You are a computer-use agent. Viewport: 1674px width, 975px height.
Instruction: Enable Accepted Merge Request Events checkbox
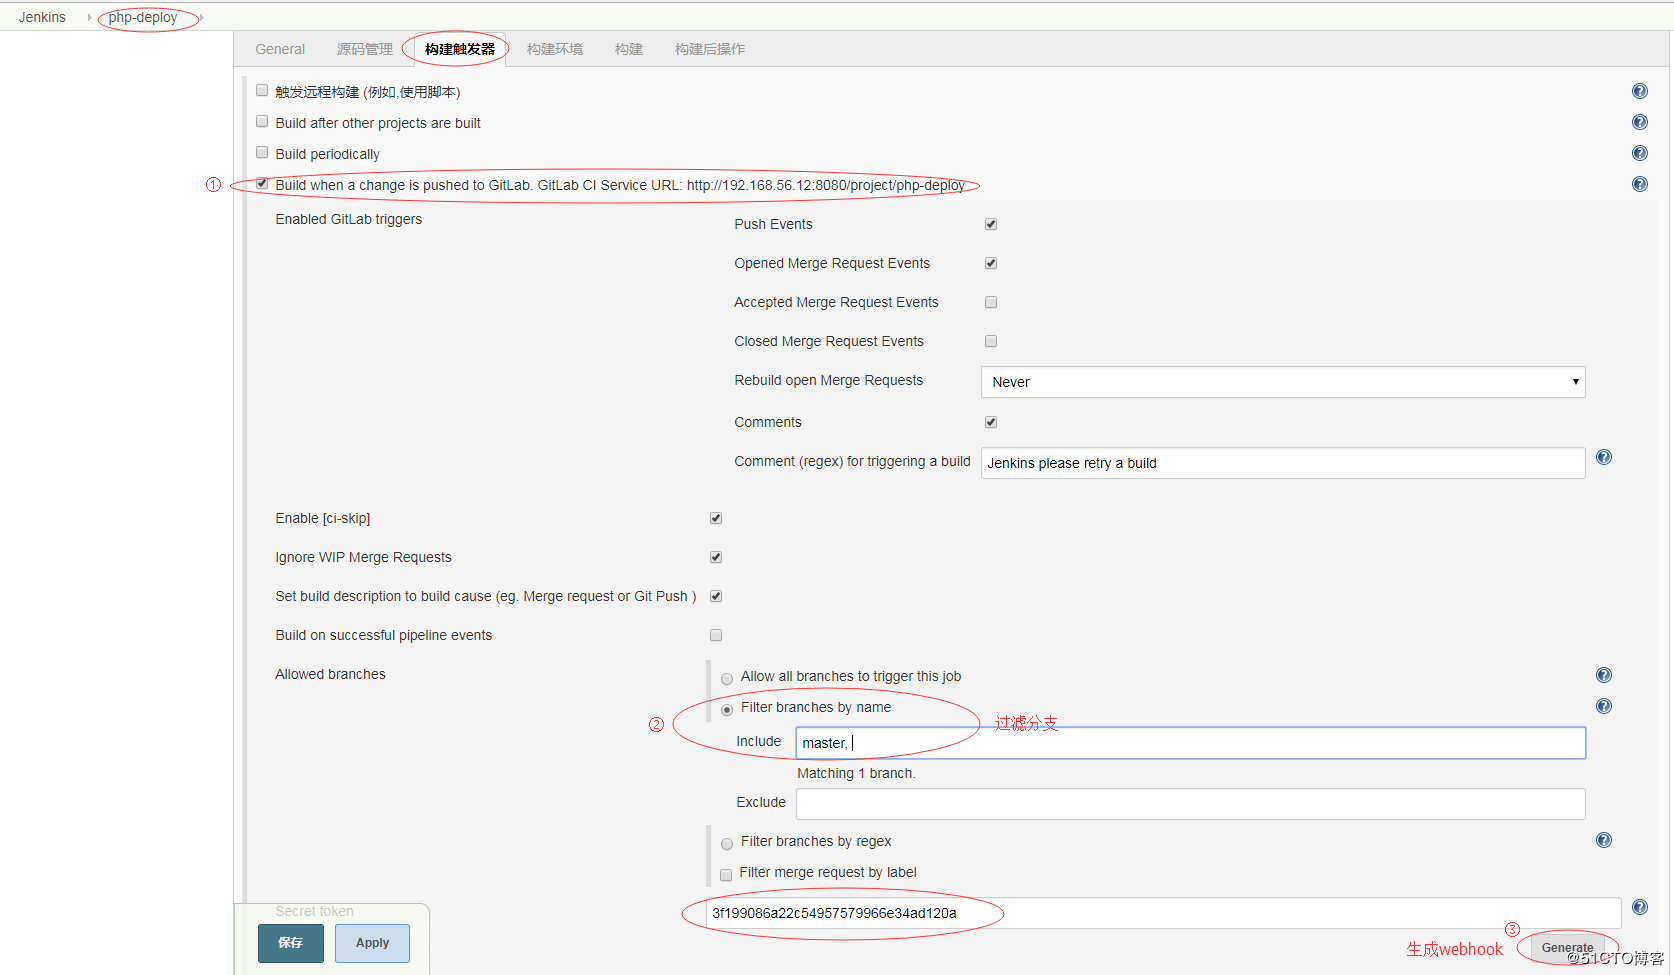coord(991,302)
